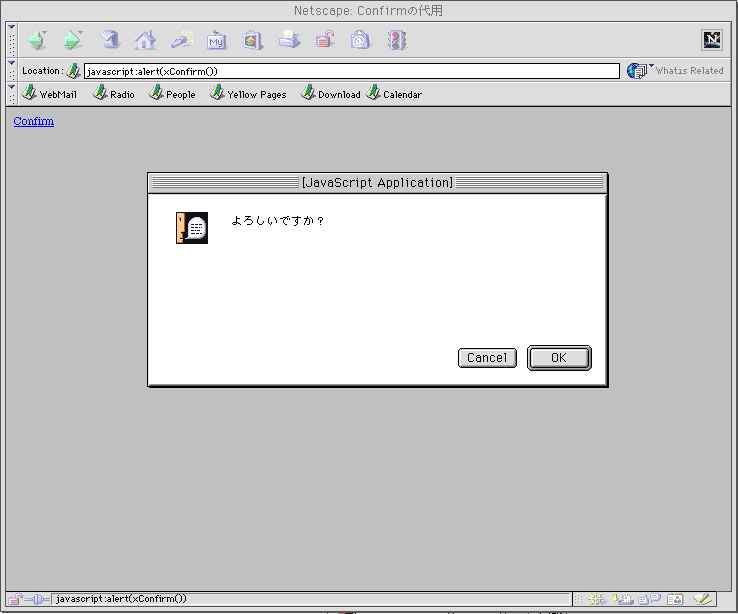Screen dimensions: 738x614
Task: Click the dialog's speech alert icon
Action: [x=192, y=228]
